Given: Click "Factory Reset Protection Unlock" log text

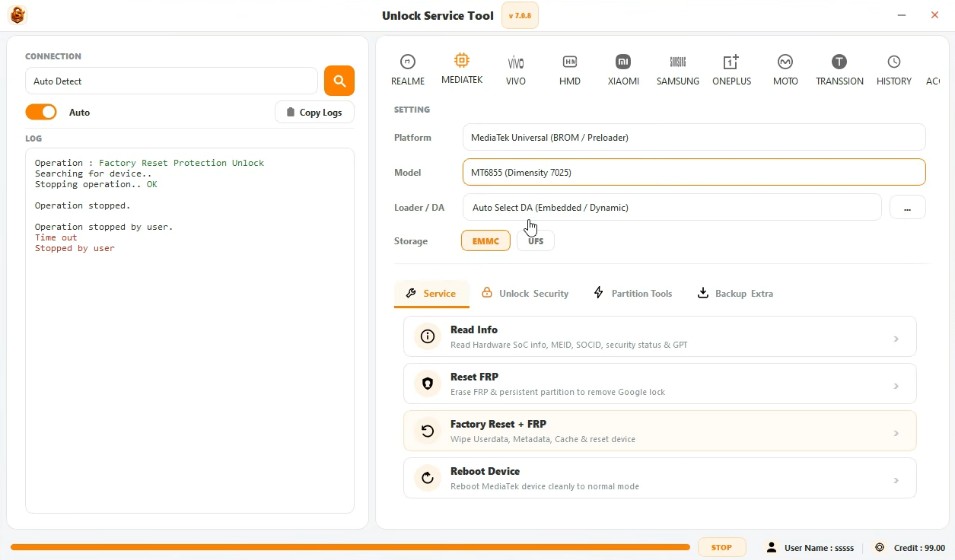Looking at the screenshot, I should coord(181,163).
